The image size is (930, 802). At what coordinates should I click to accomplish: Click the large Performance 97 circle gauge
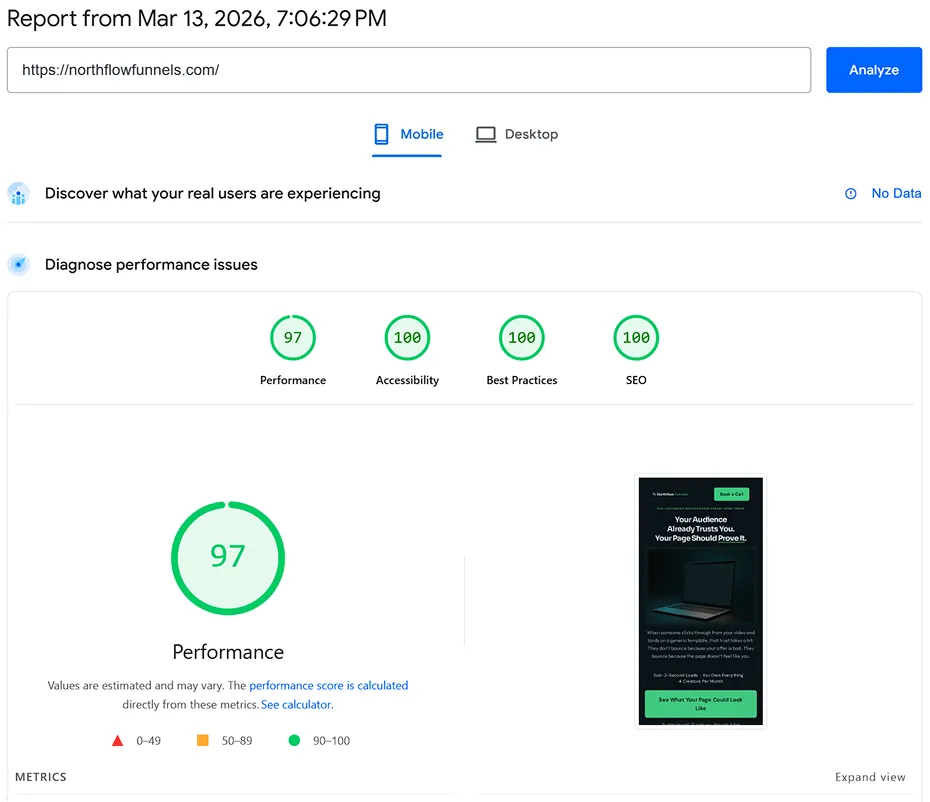click(x=228, y=560)
